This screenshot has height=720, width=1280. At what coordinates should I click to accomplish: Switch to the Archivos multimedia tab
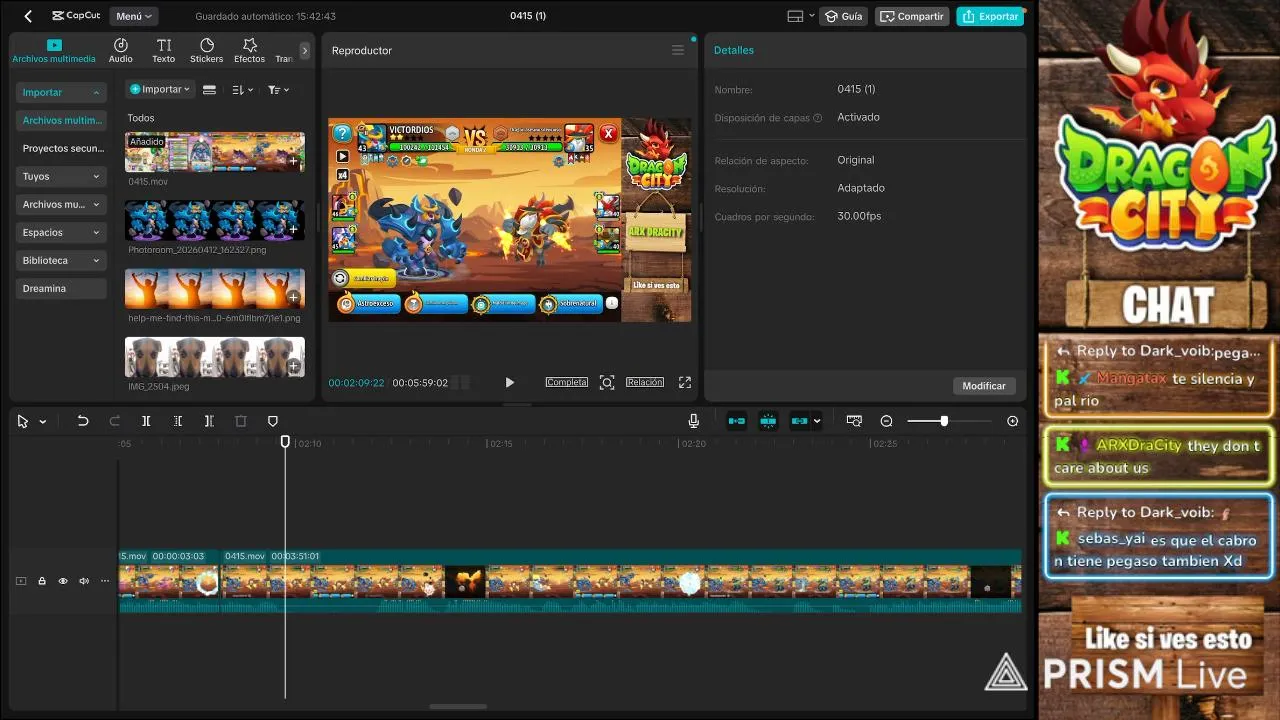point(54,51)
